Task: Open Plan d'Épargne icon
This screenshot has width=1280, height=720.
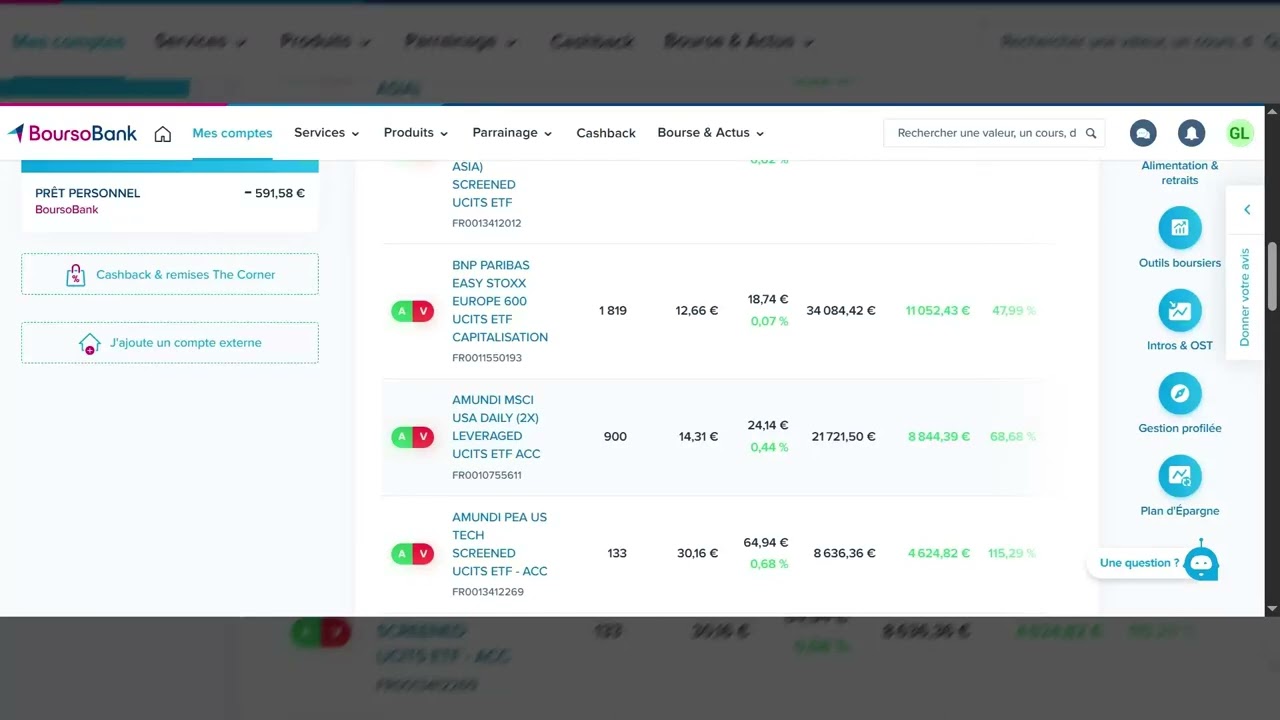Action: [x=1180, y=476]
